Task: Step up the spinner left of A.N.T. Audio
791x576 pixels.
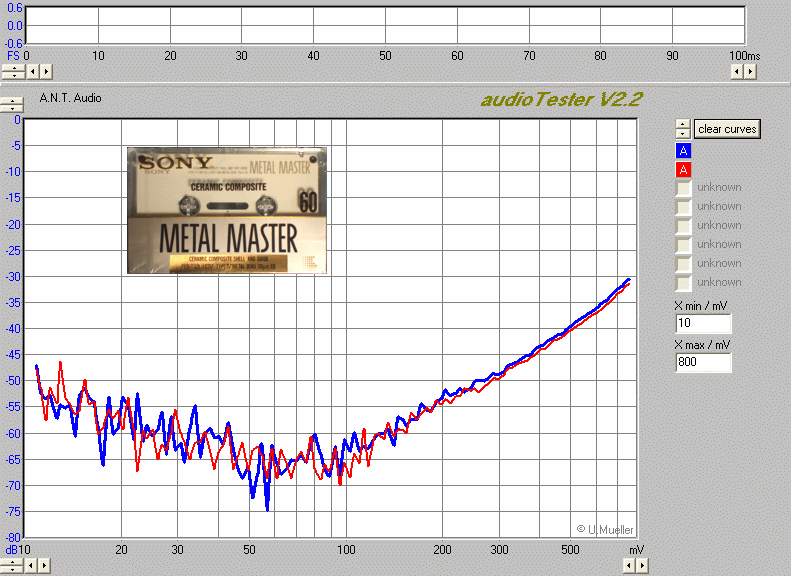Action: [13, 99]
